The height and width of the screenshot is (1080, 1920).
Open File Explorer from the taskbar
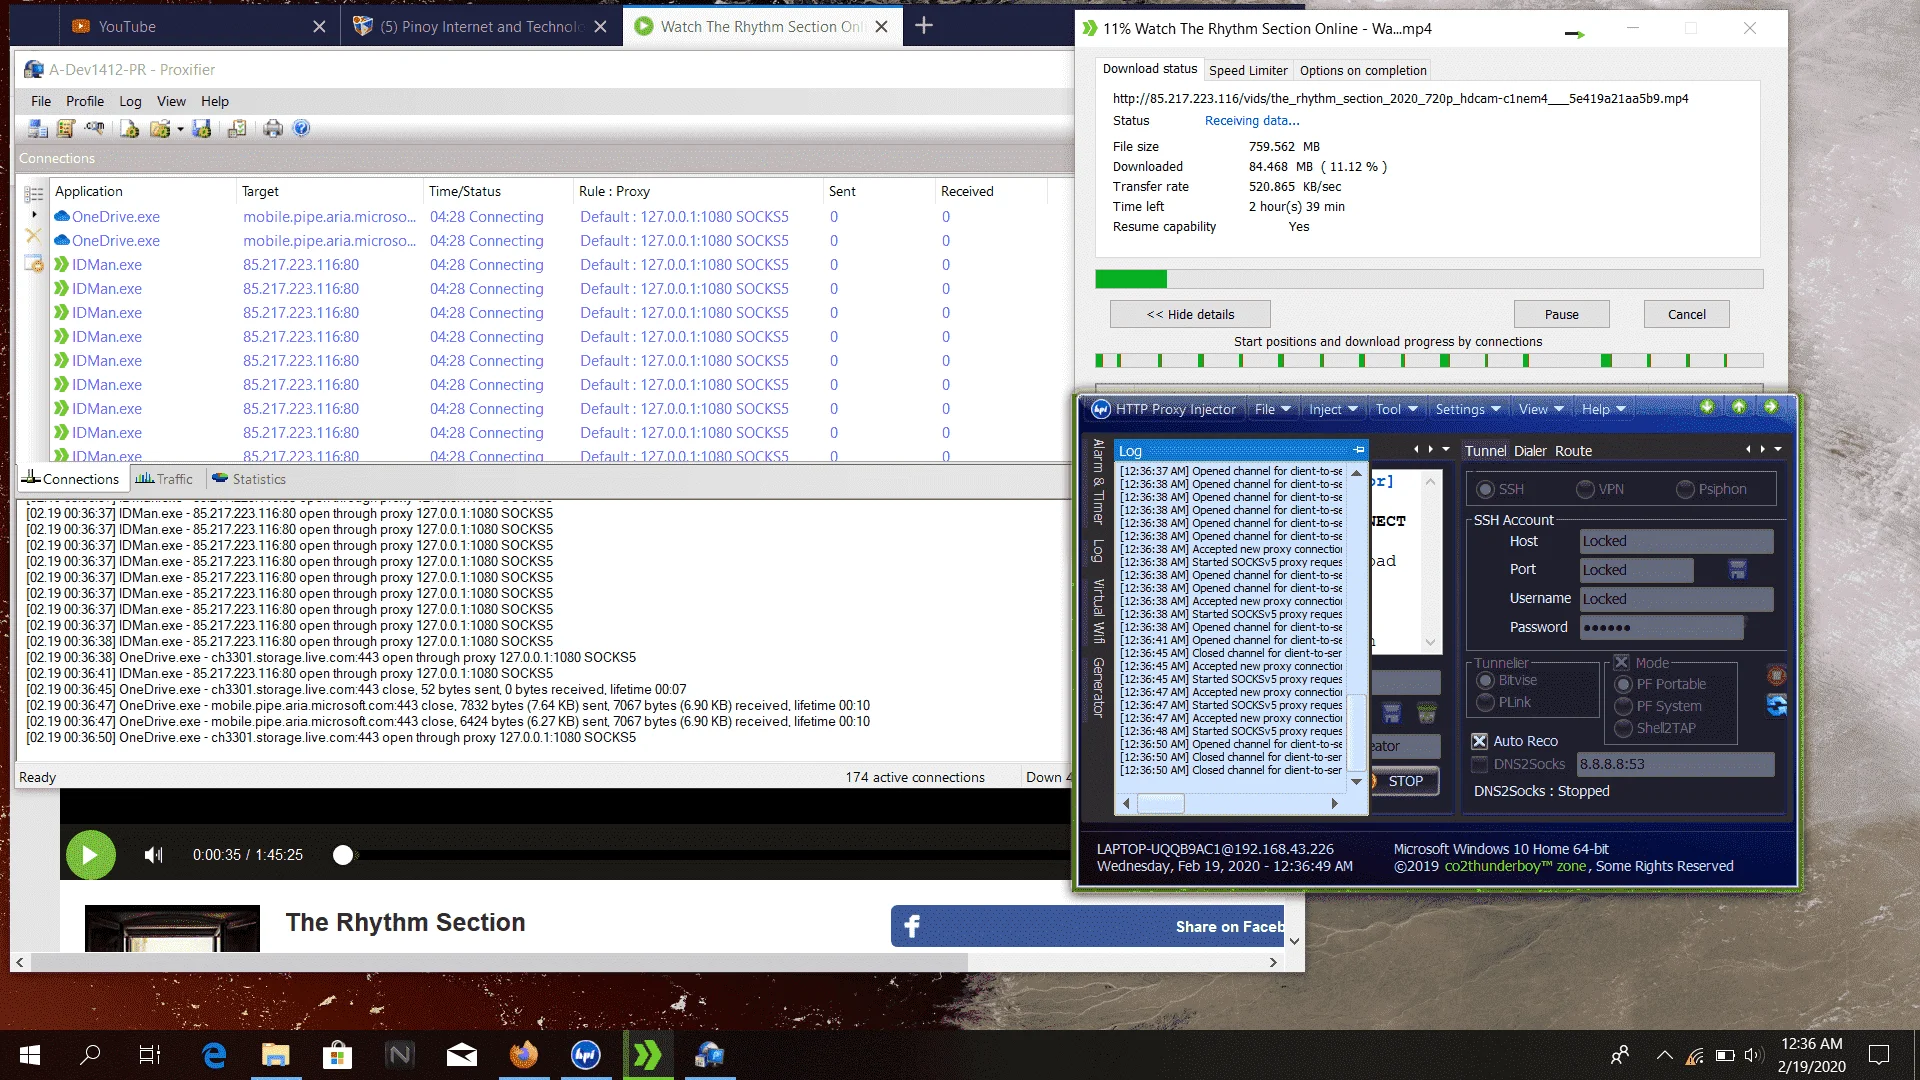[x=275, y=1055]
